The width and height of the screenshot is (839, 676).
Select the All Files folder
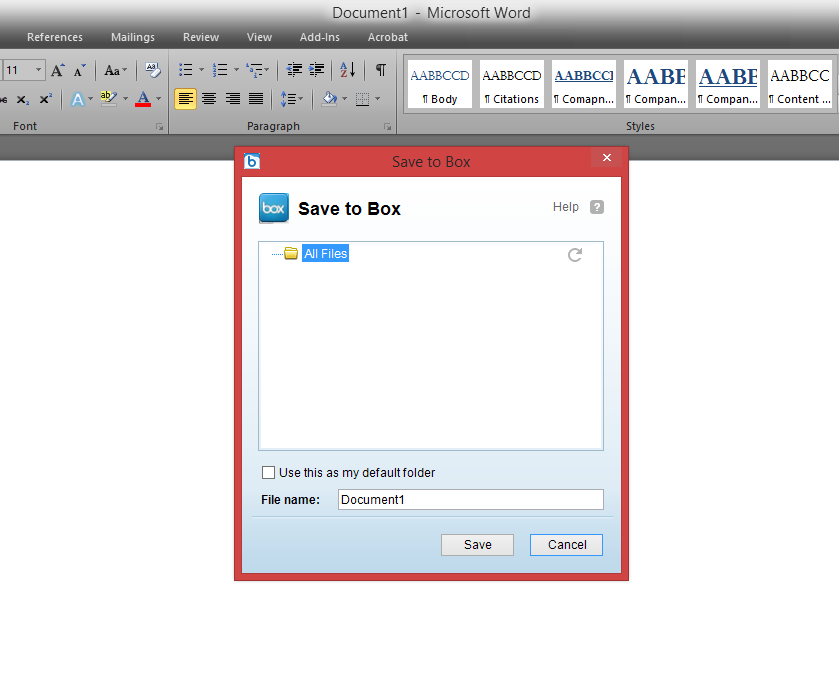[325, 254]
